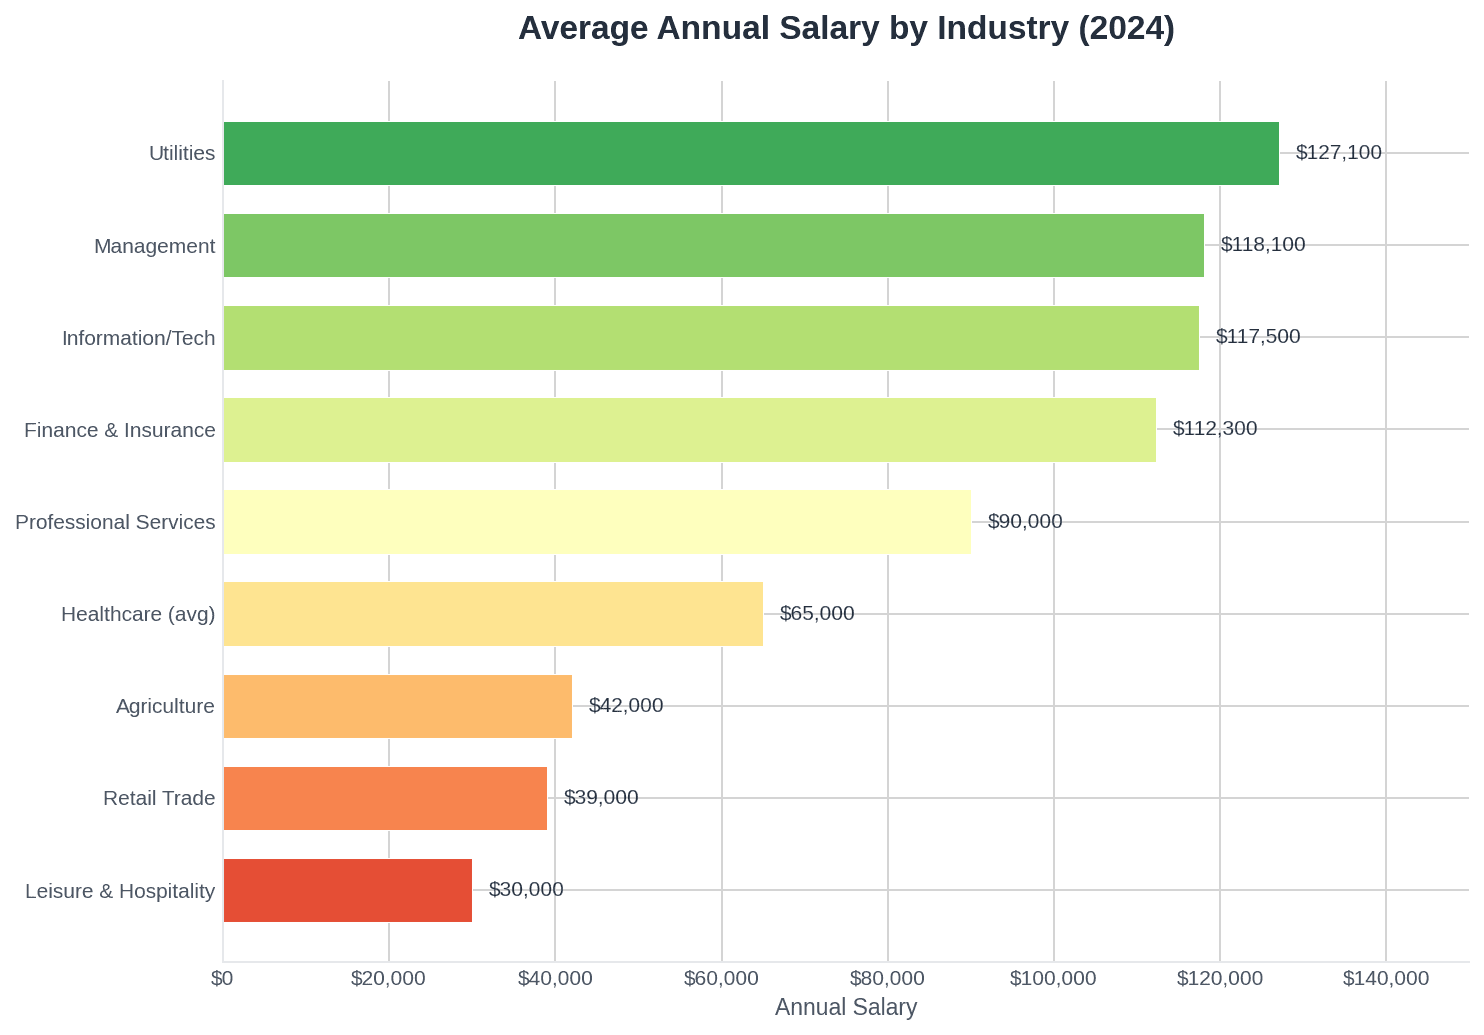Click the $30,000 value label

(x=526, y=889)
